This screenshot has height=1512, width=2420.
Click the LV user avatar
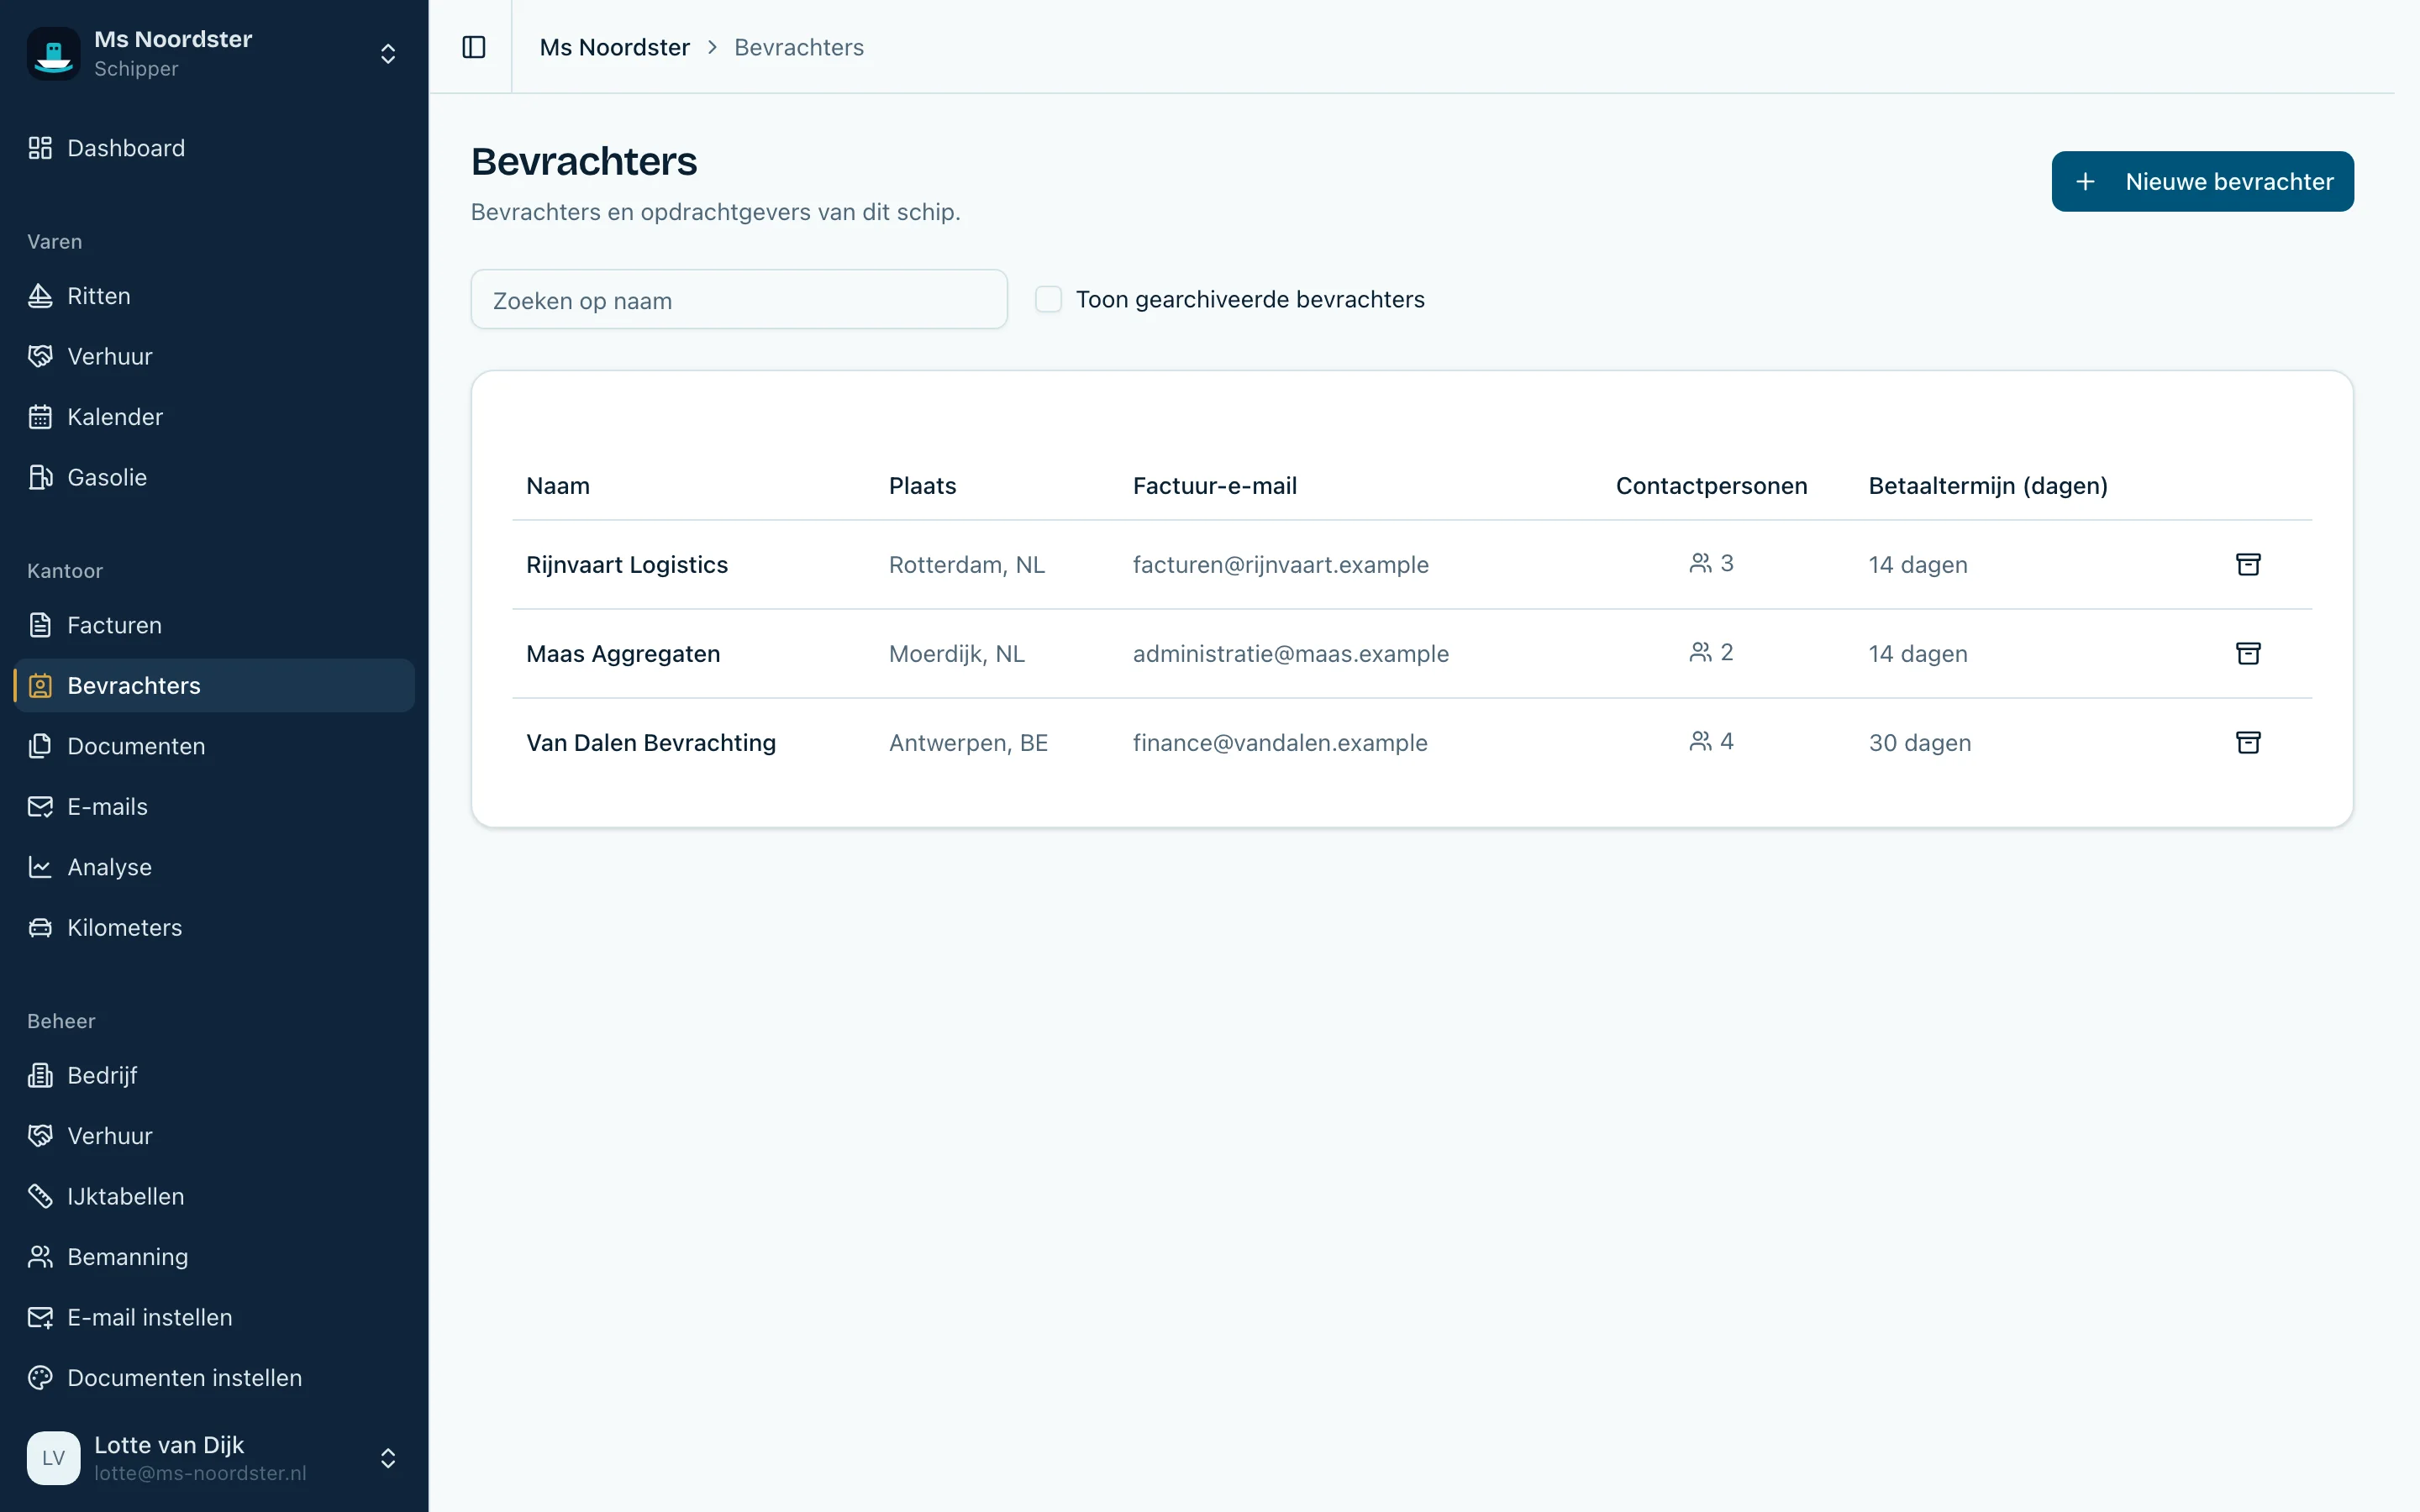(53, 1457)
